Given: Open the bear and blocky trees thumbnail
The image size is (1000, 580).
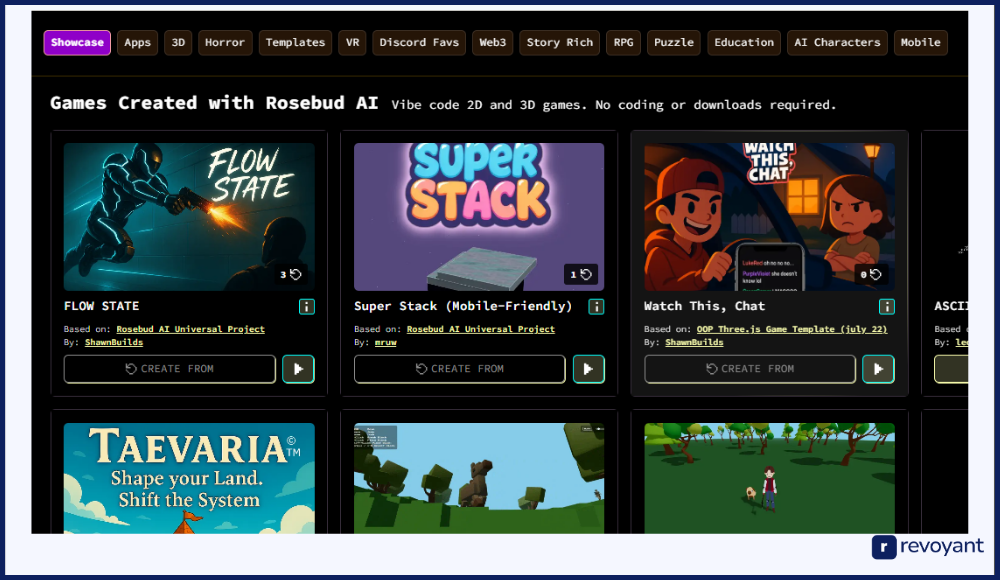Looking at the screenshot, I should coord(479,478).
